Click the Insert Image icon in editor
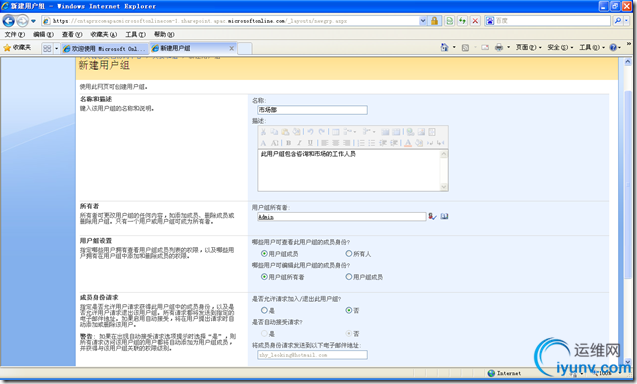 (421, 132)
